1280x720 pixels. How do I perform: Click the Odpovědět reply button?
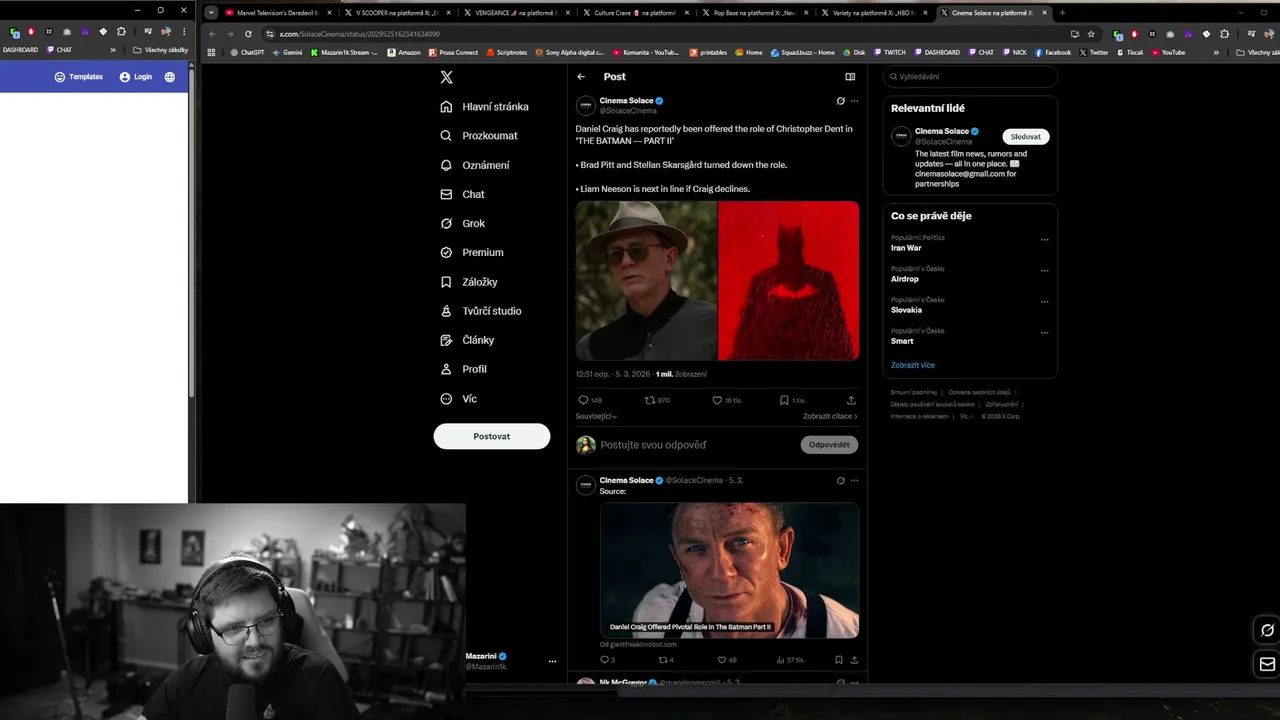pyautogui.click(x=829, y=445)
